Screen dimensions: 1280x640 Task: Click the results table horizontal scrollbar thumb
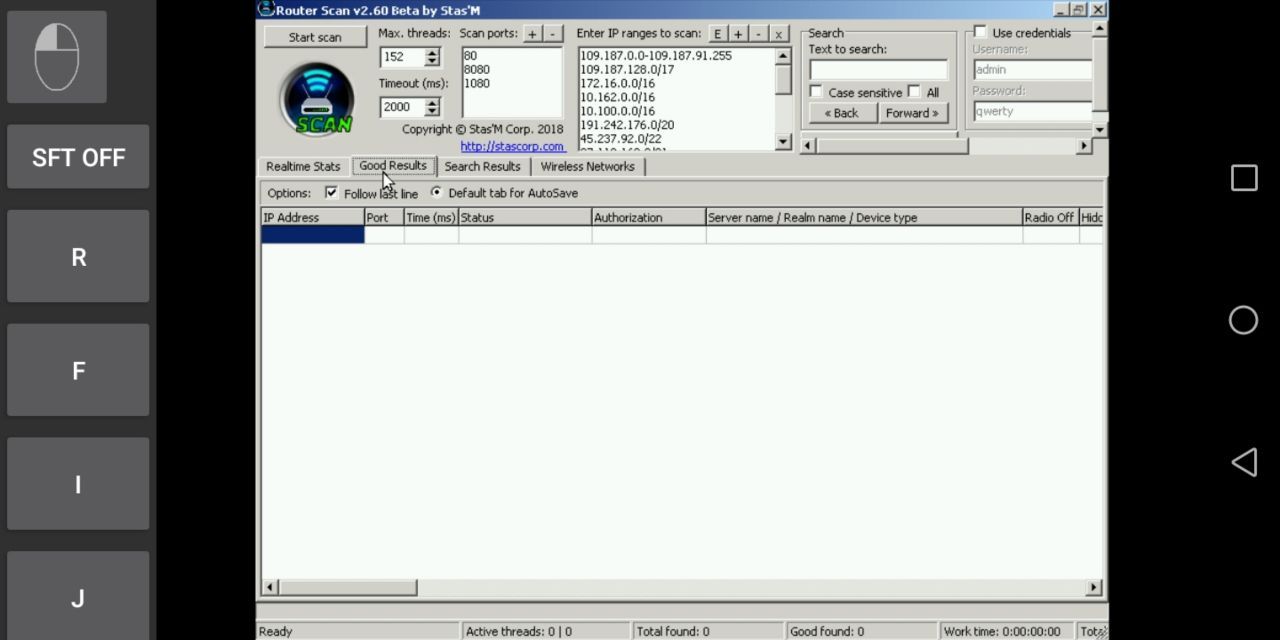(347, 587)
